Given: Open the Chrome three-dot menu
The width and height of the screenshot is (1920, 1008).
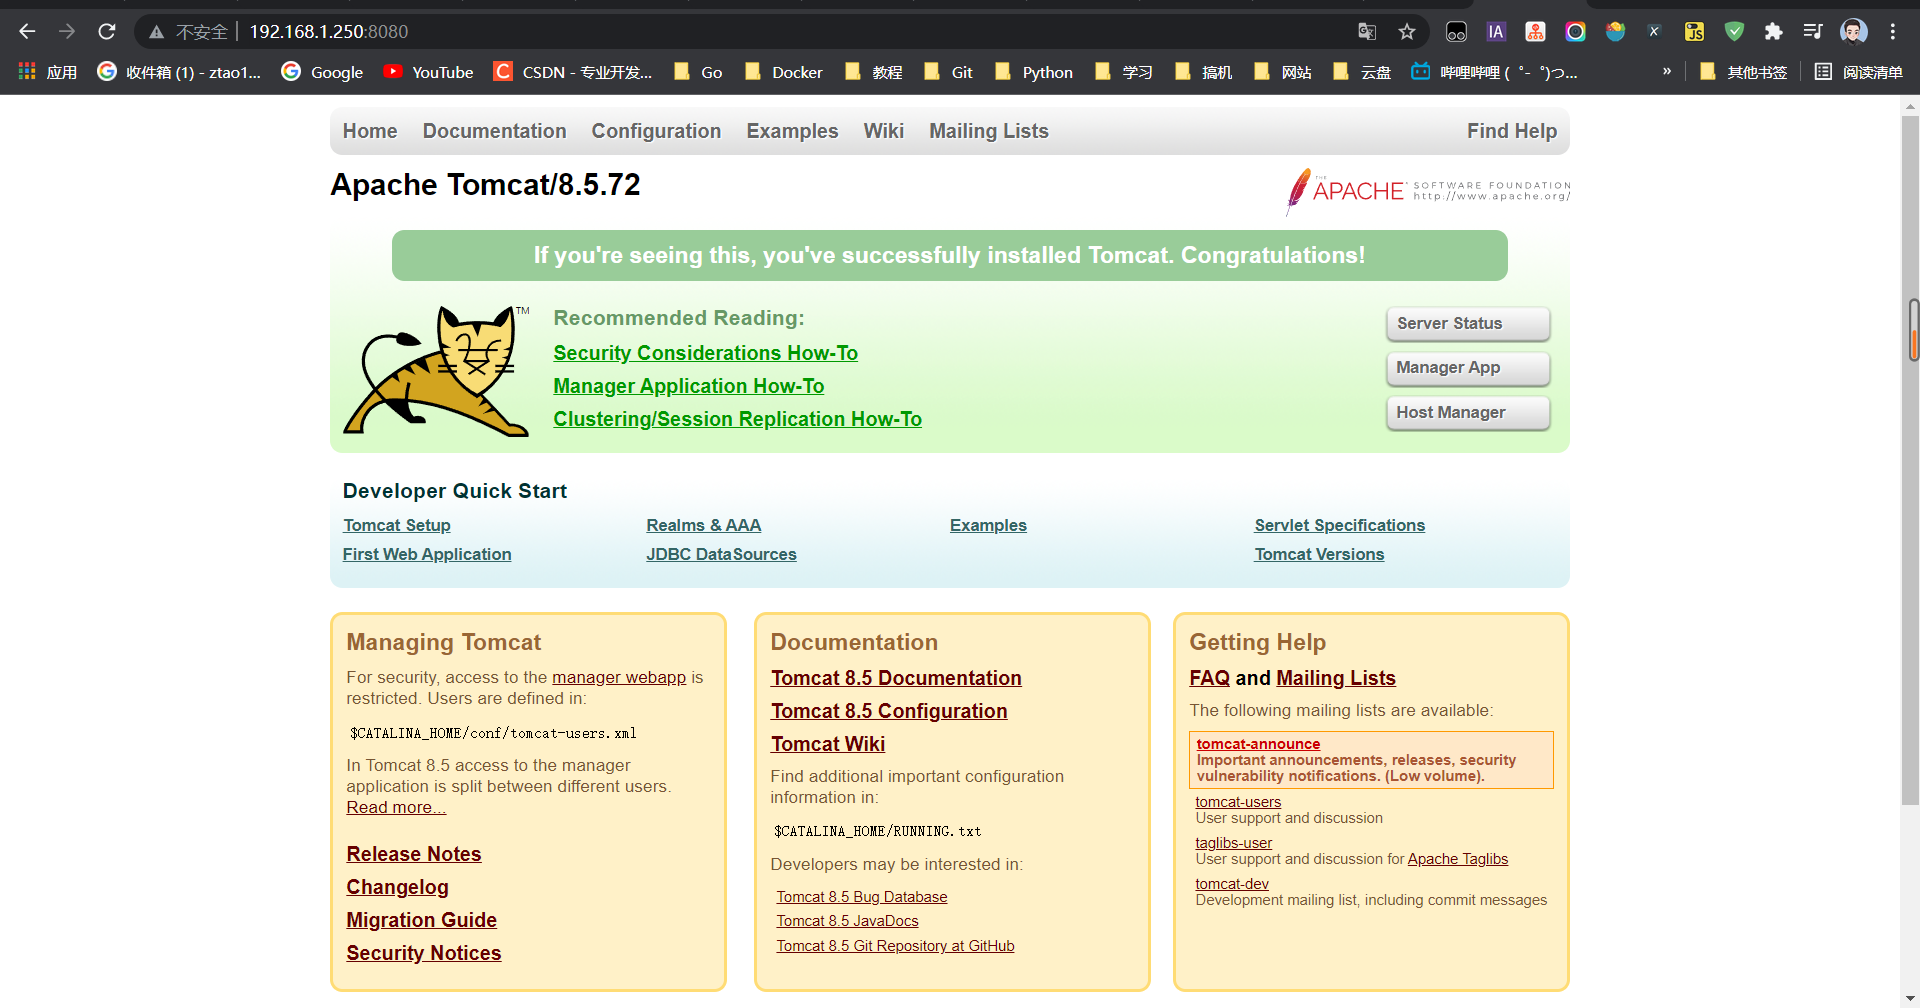Looking at the screenshot, I should point(1893,32).
